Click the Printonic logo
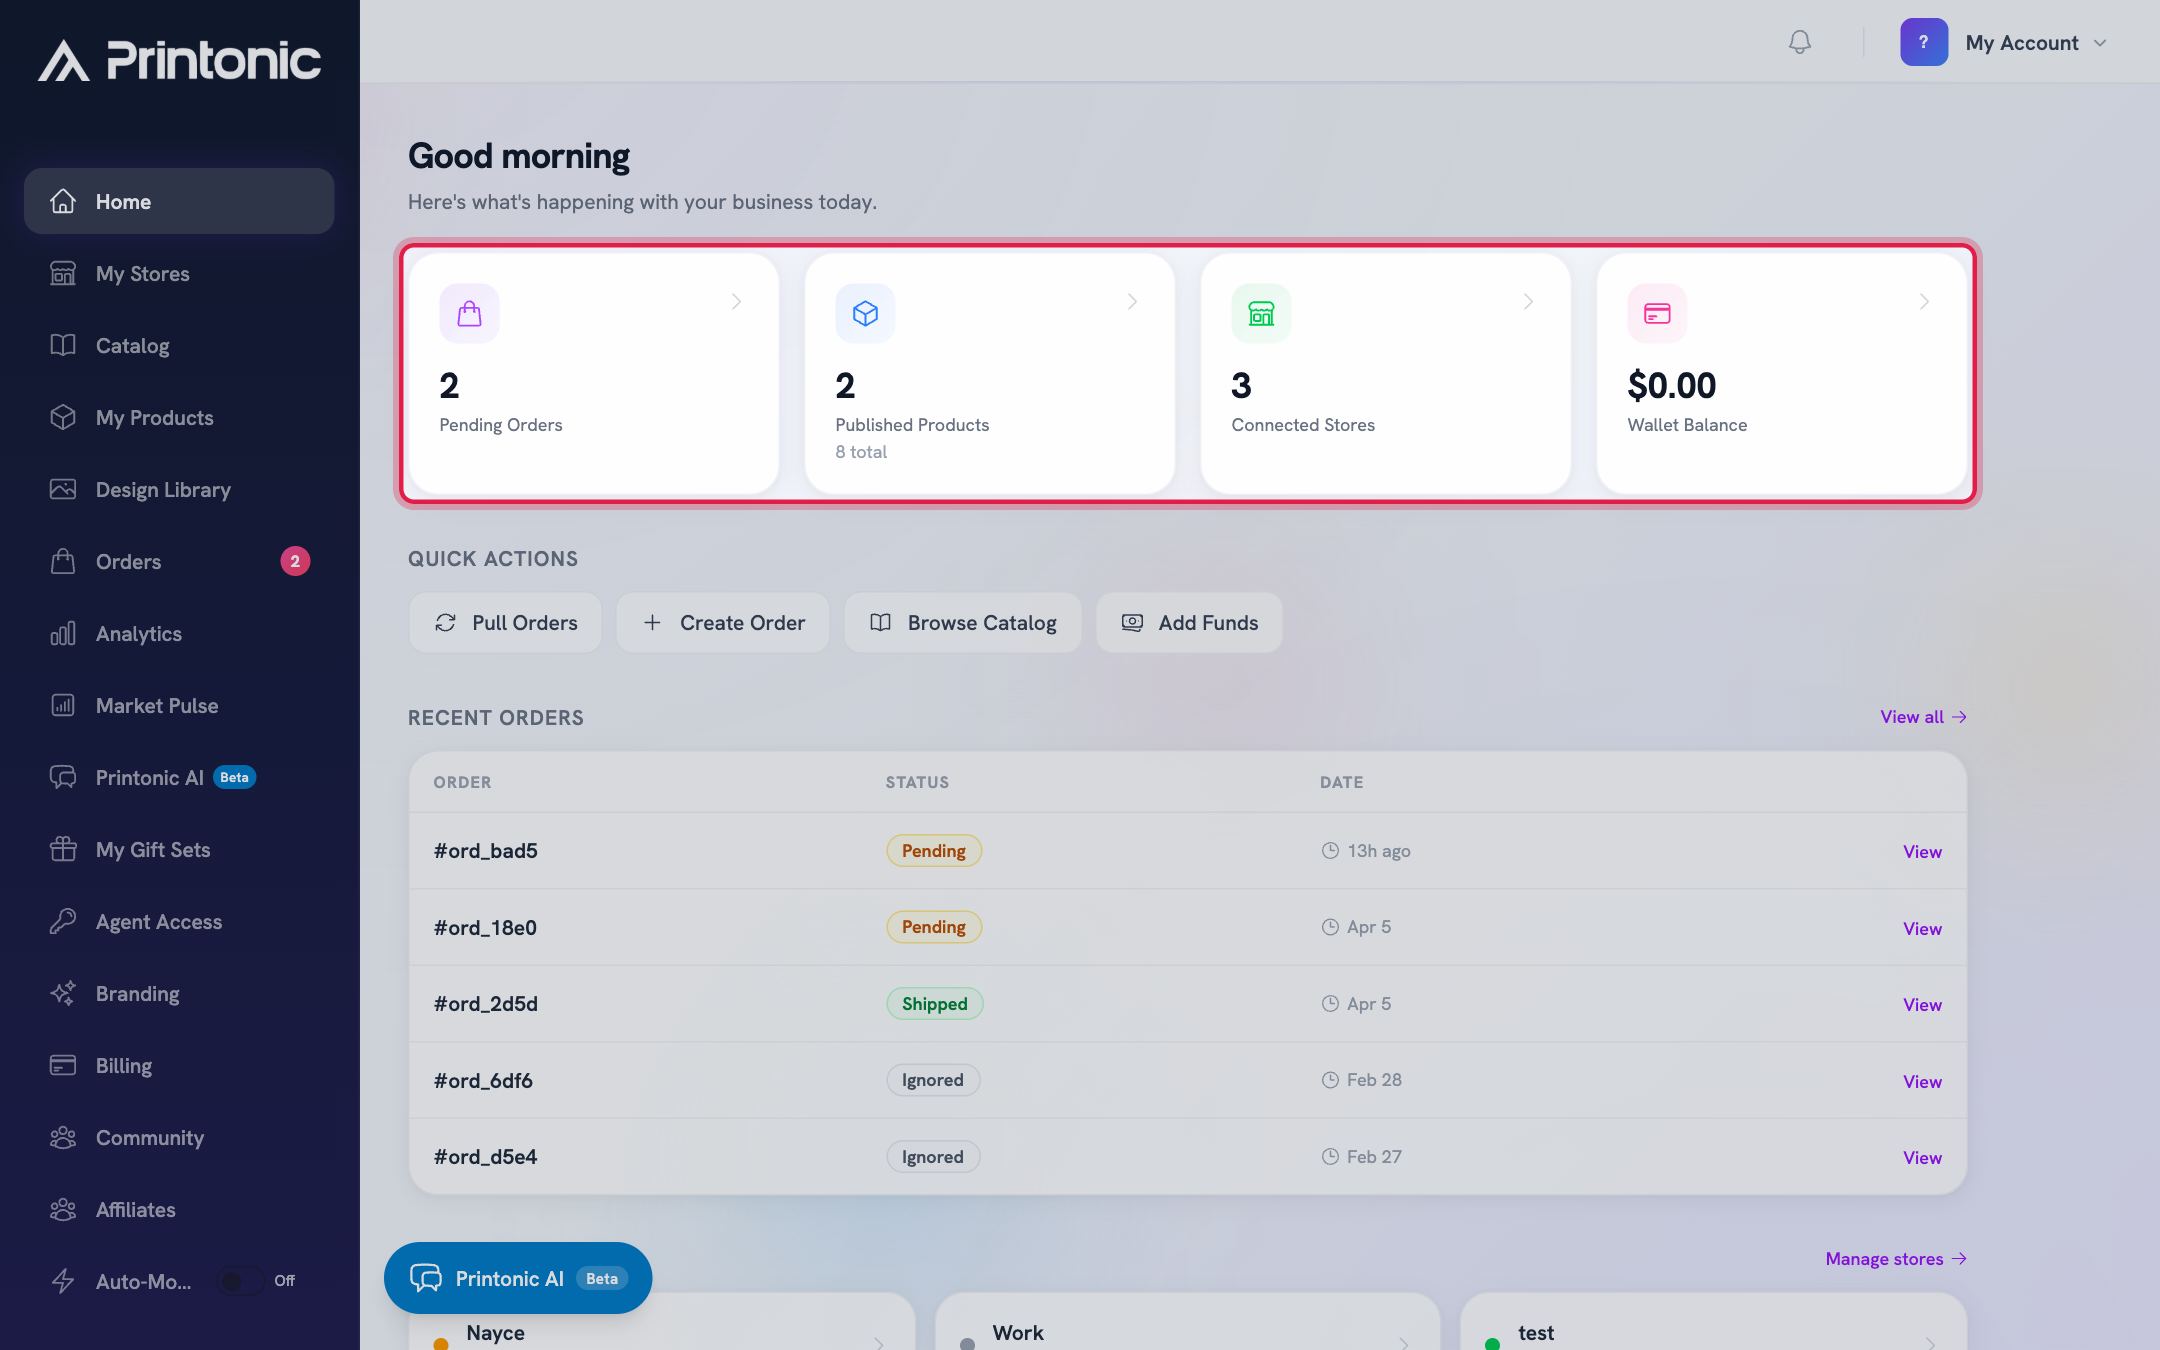The height and width of the screenshot is (1350, 2160). click(x=180, y=60)
